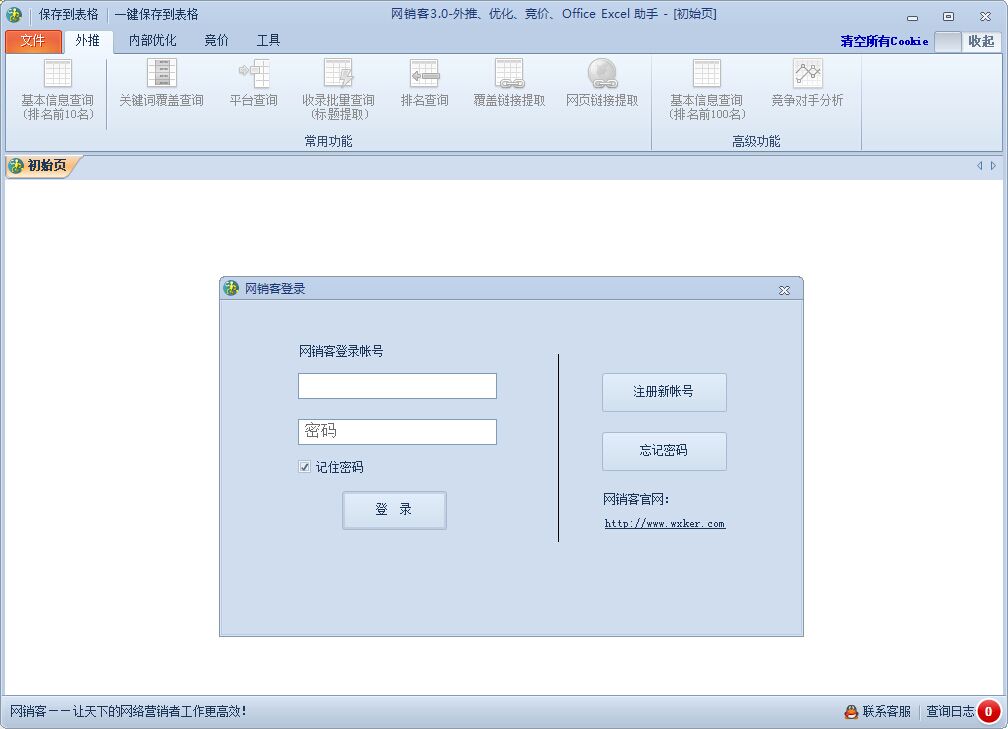Click the 密码 password input field
This screenshot has width=1008, height=729.
pyautogui.click(x=396, y=431)
